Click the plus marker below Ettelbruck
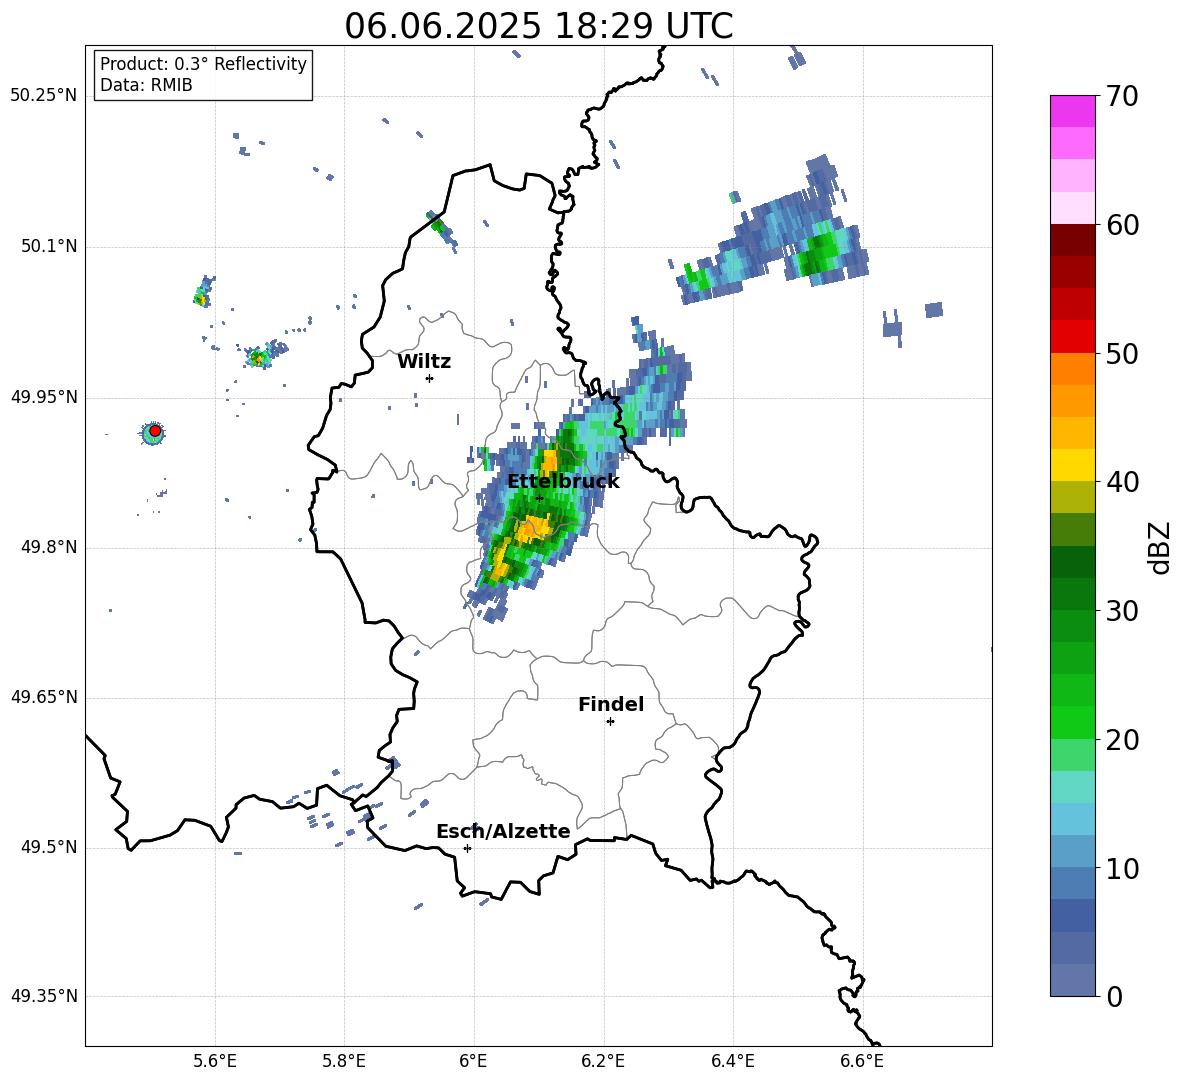 [x=539, y=498]
